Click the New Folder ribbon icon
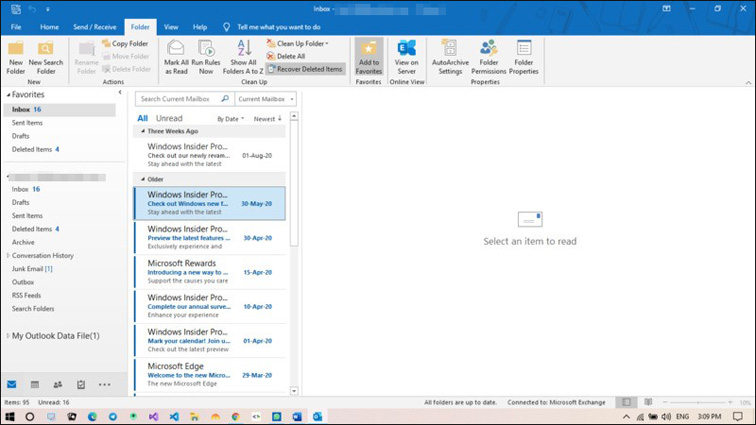Screen dimensions: 756x425 [x=15, y=49]
